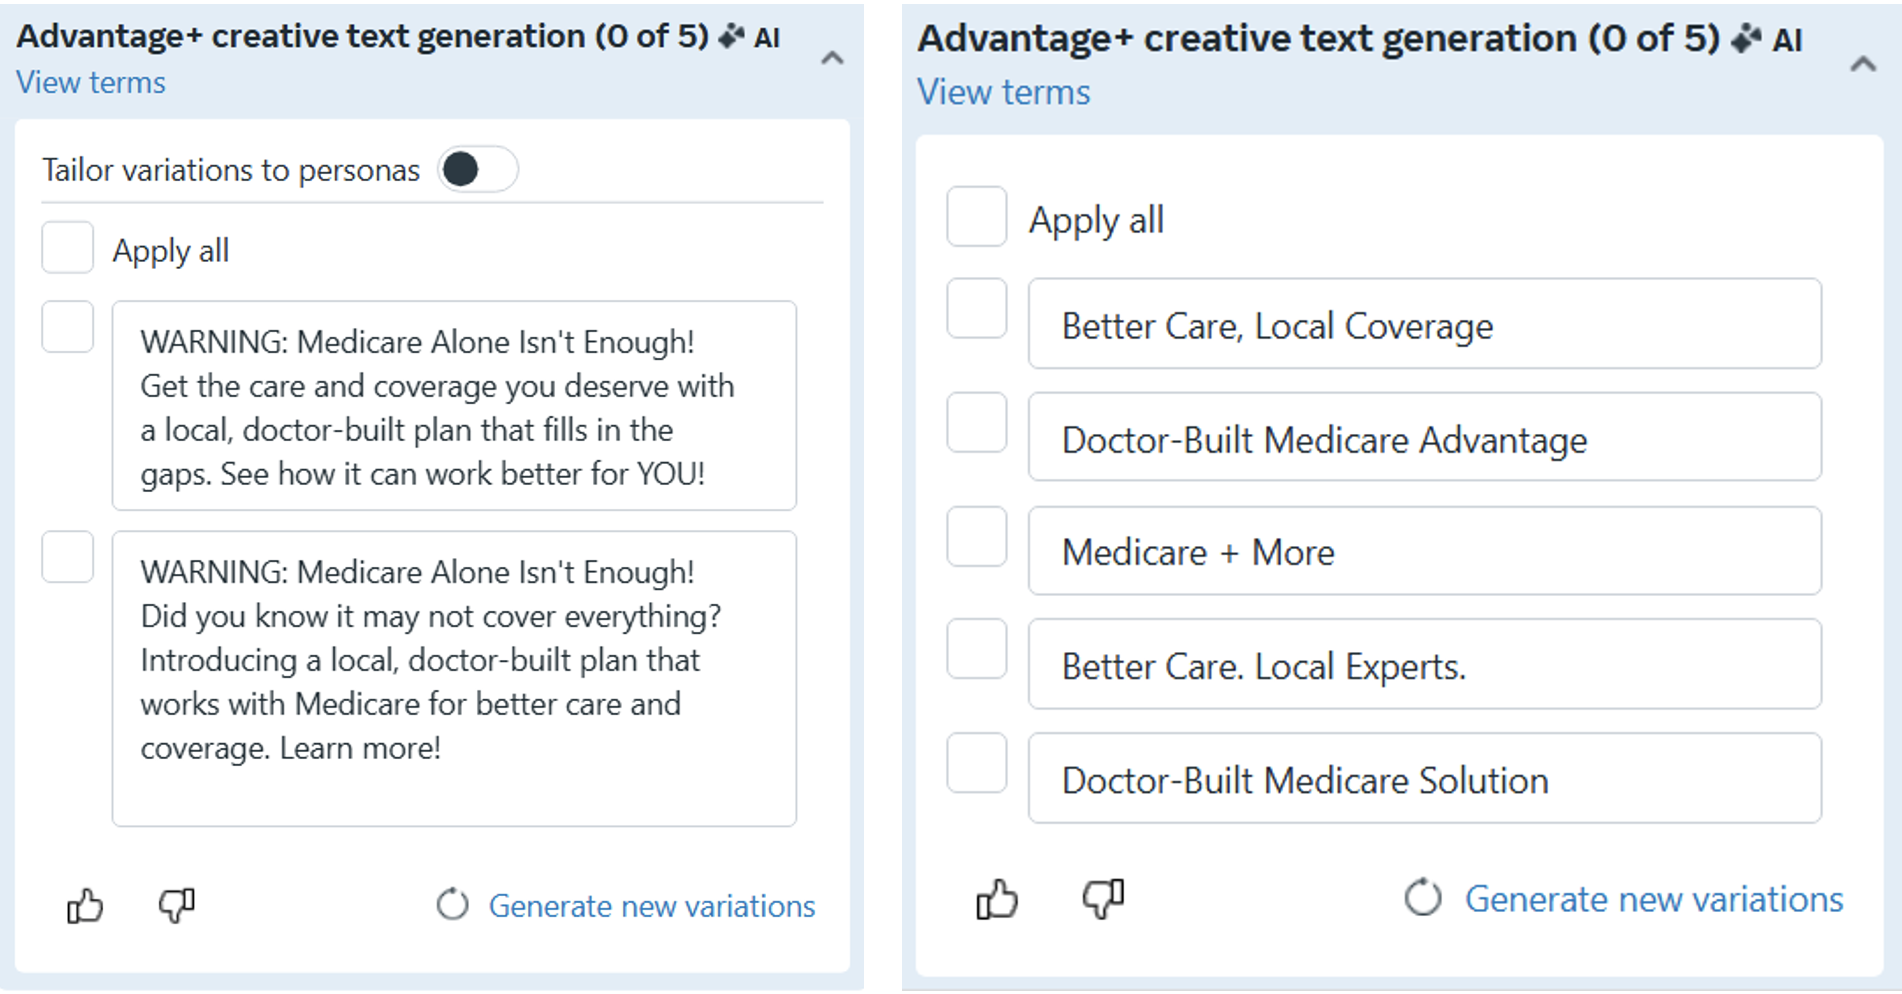
Task: Click Generate new variations in left panel
Action: point(652,906)
